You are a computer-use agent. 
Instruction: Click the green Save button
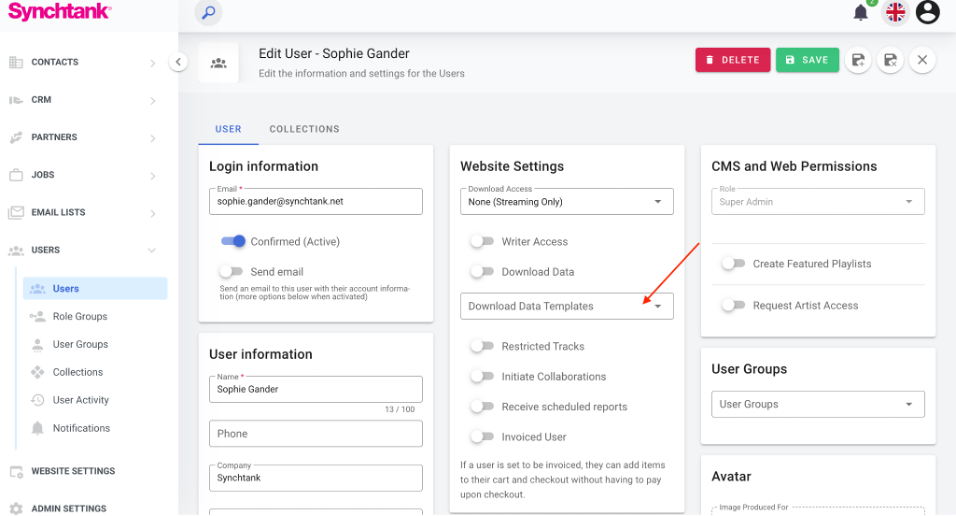(807, 60)
